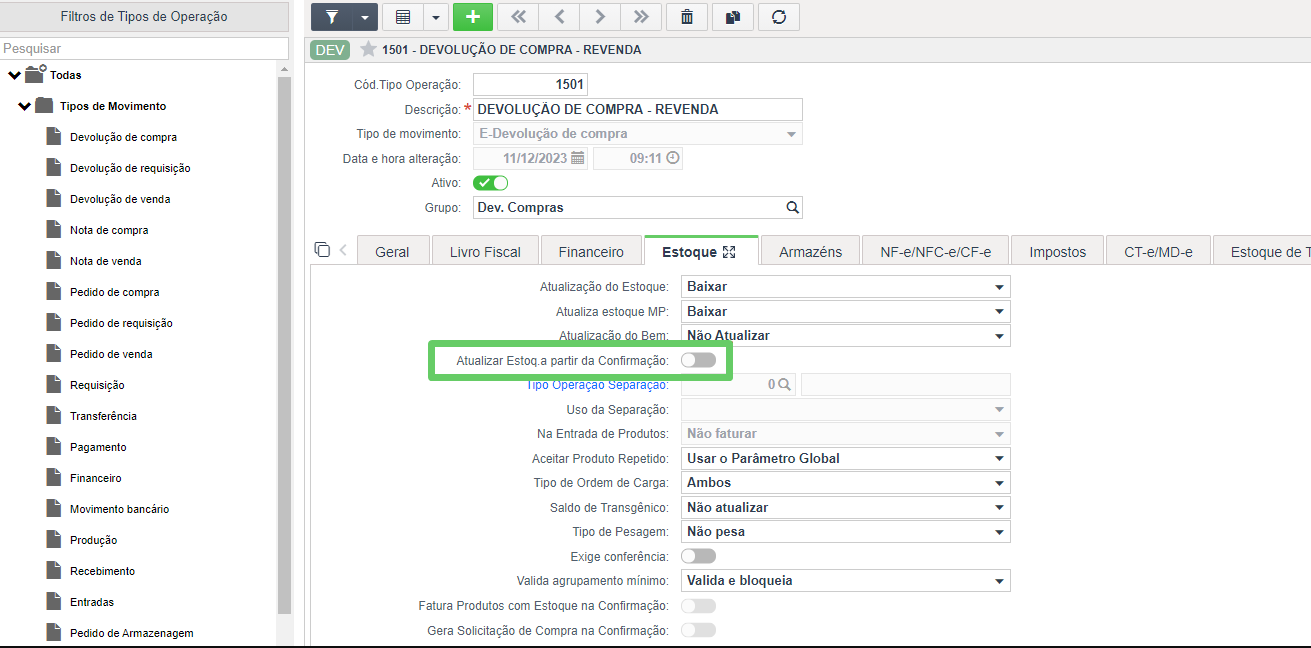Search Tipo Operação Separação magnifier
Screen dimensions: 1311x648
(x=785, y=384)
